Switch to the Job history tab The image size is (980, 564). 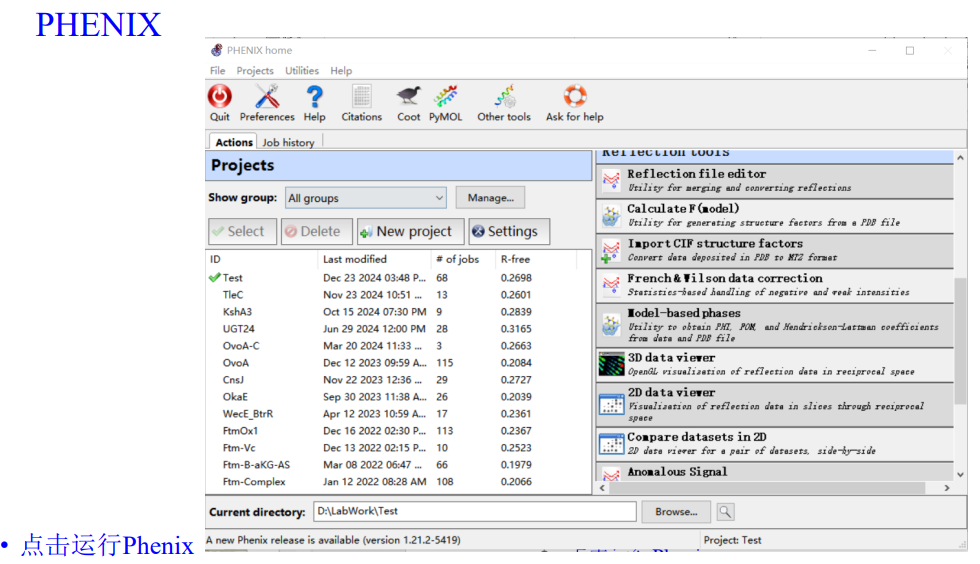tap(288, 143)
